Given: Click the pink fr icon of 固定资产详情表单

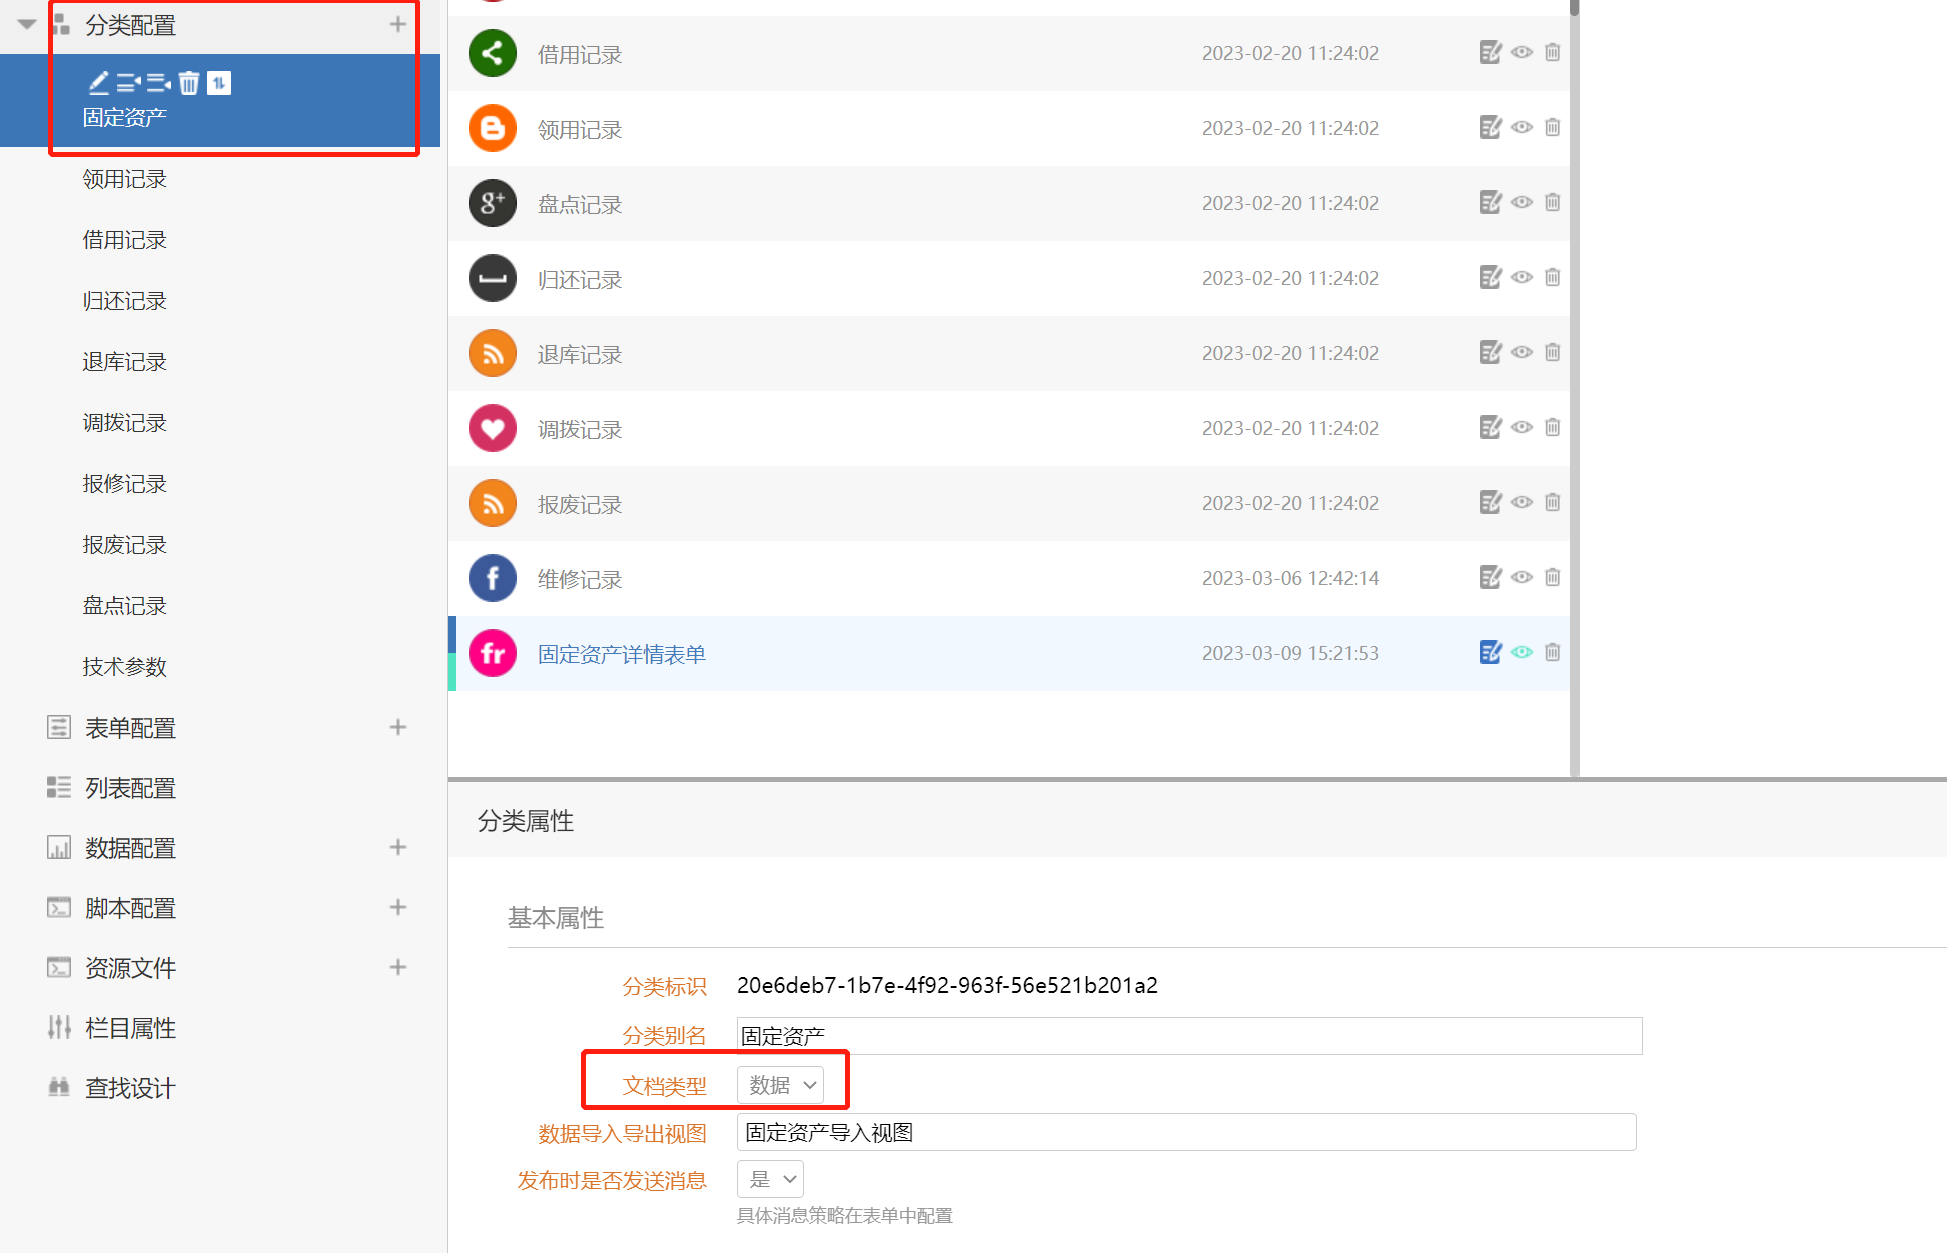Looking at the screenshot, I should click(x=492, y=653).
